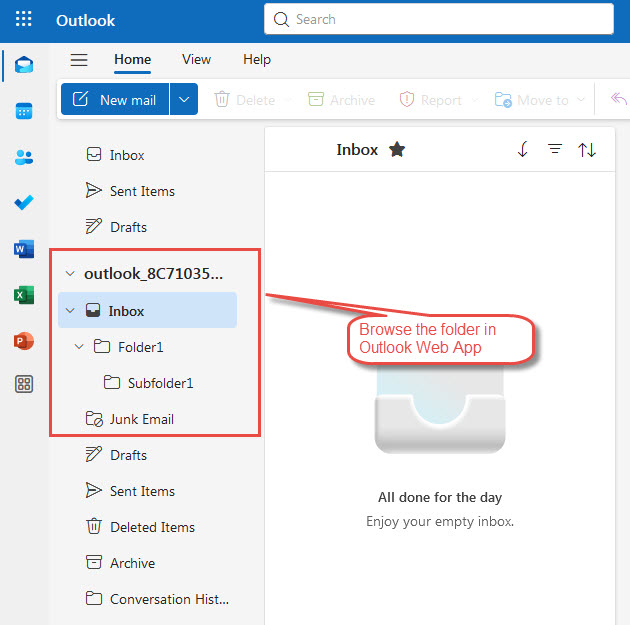Screen dimensions: 630x625
Task: Compose with the New mail button
Action: click(x=115, y=99)
